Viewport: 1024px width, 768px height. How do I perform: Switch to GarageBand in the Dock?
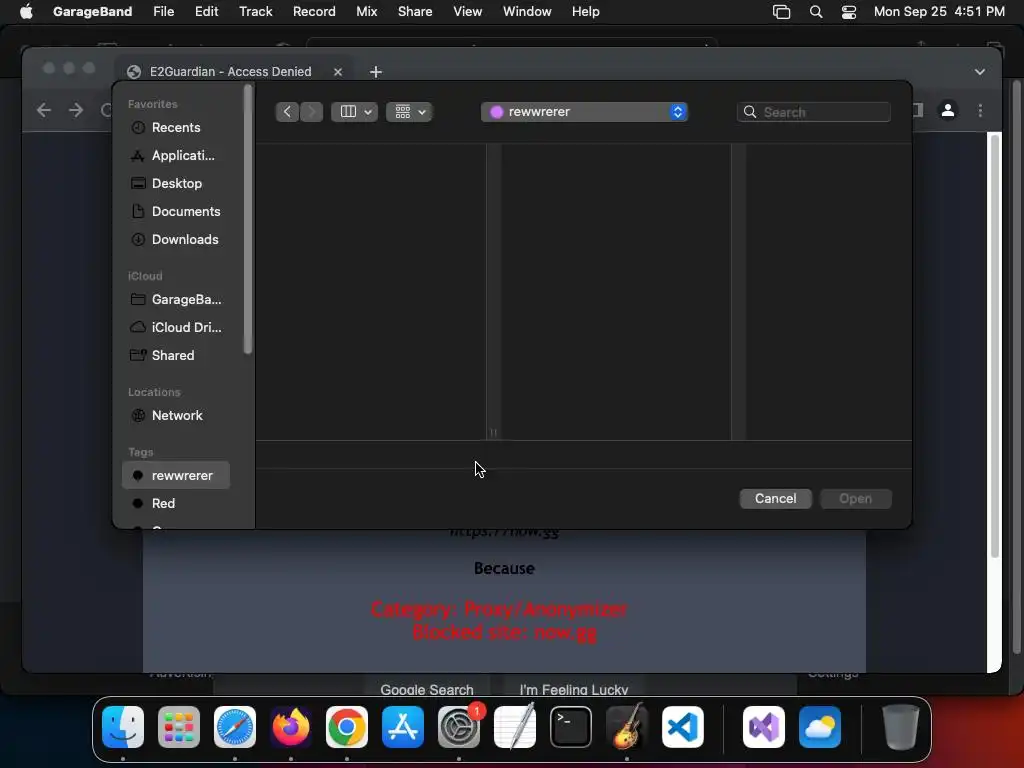(627, 727)
